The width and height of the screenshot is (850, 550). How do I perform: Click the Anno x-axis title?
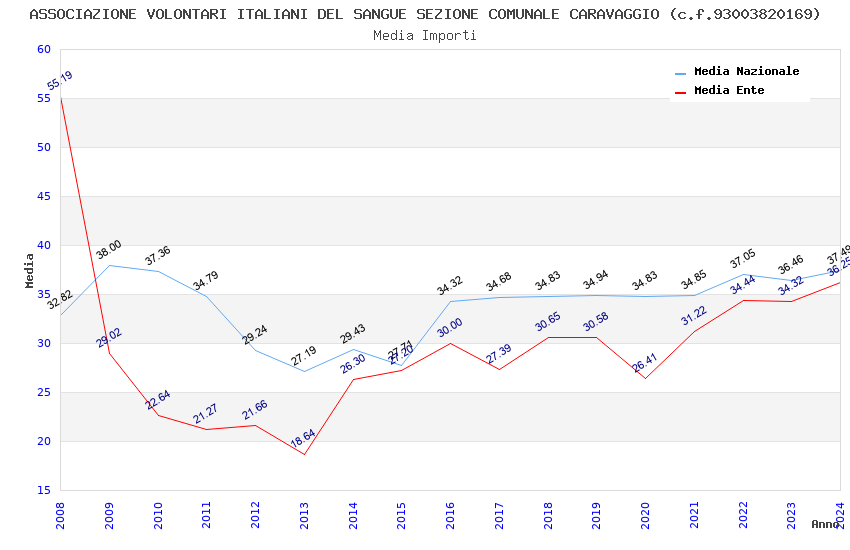[825, 524]
